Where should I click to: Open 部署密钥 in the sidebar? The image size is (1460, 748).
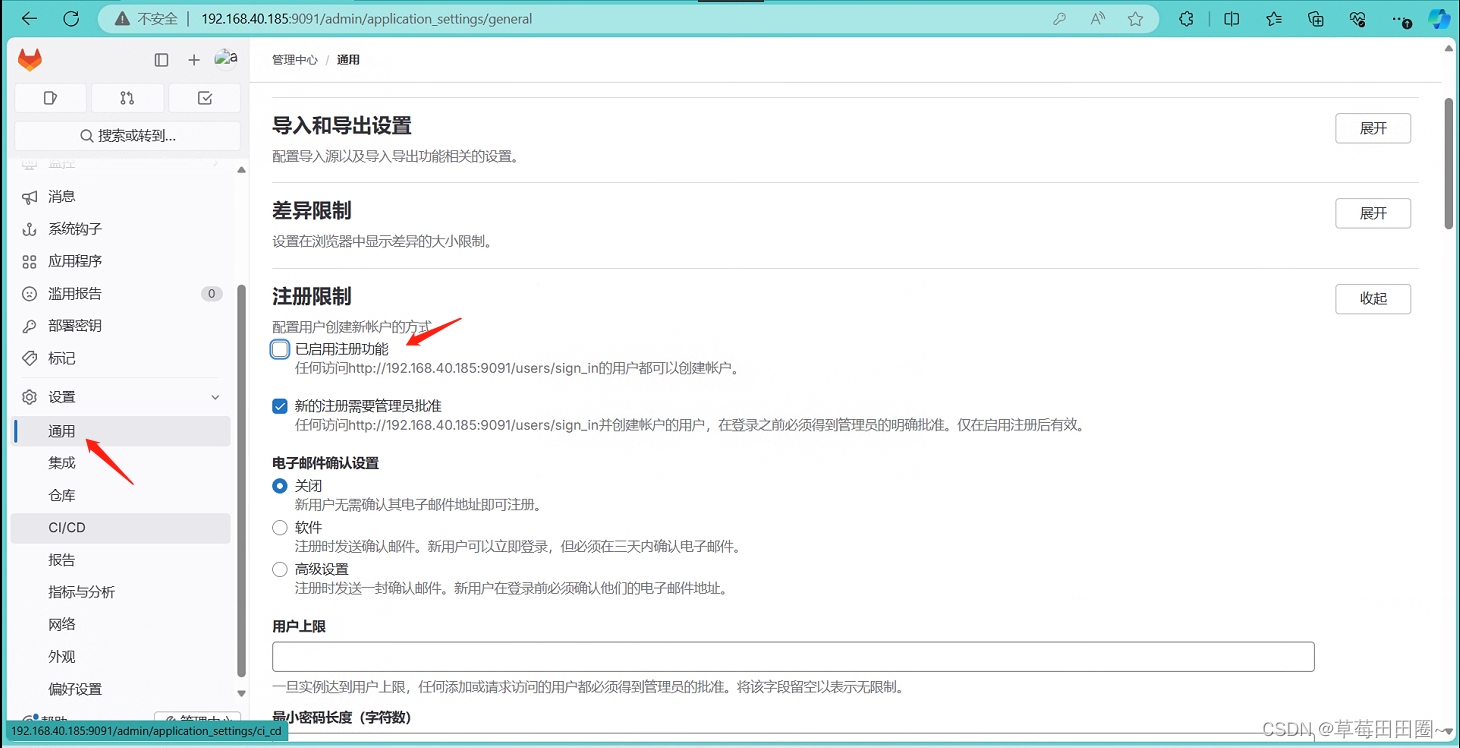pyautogui.click(x=121, y=326)
